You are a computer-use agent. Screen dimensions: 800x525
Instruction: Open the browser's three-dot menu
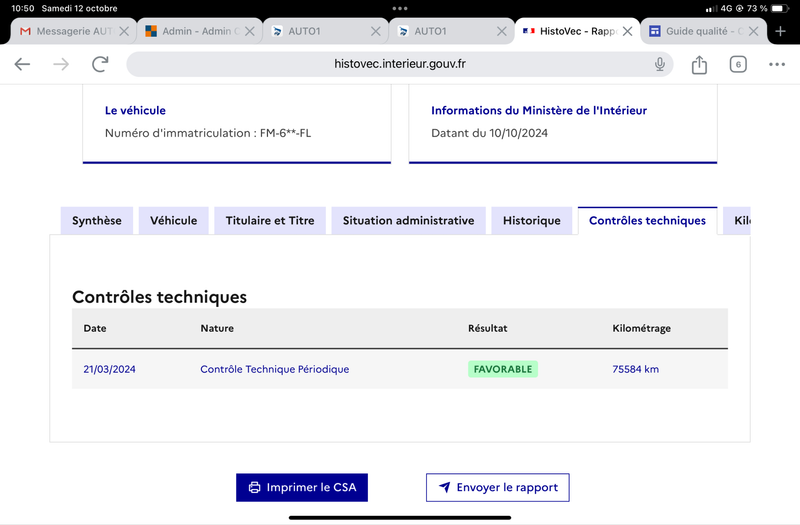pos(777,64)
